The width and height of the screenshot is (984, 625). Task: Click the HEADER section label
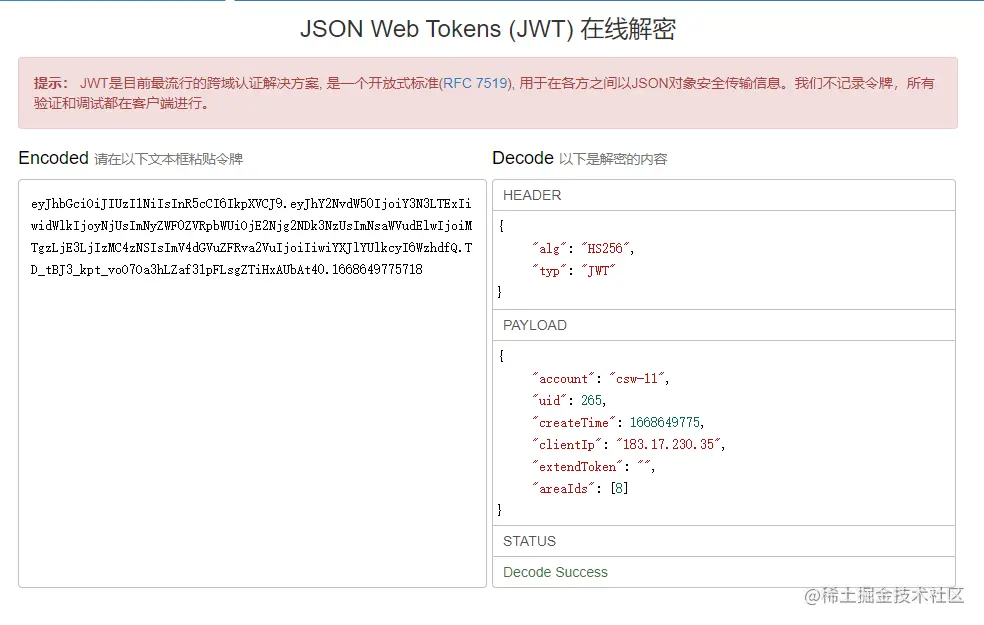click(532, 195)
